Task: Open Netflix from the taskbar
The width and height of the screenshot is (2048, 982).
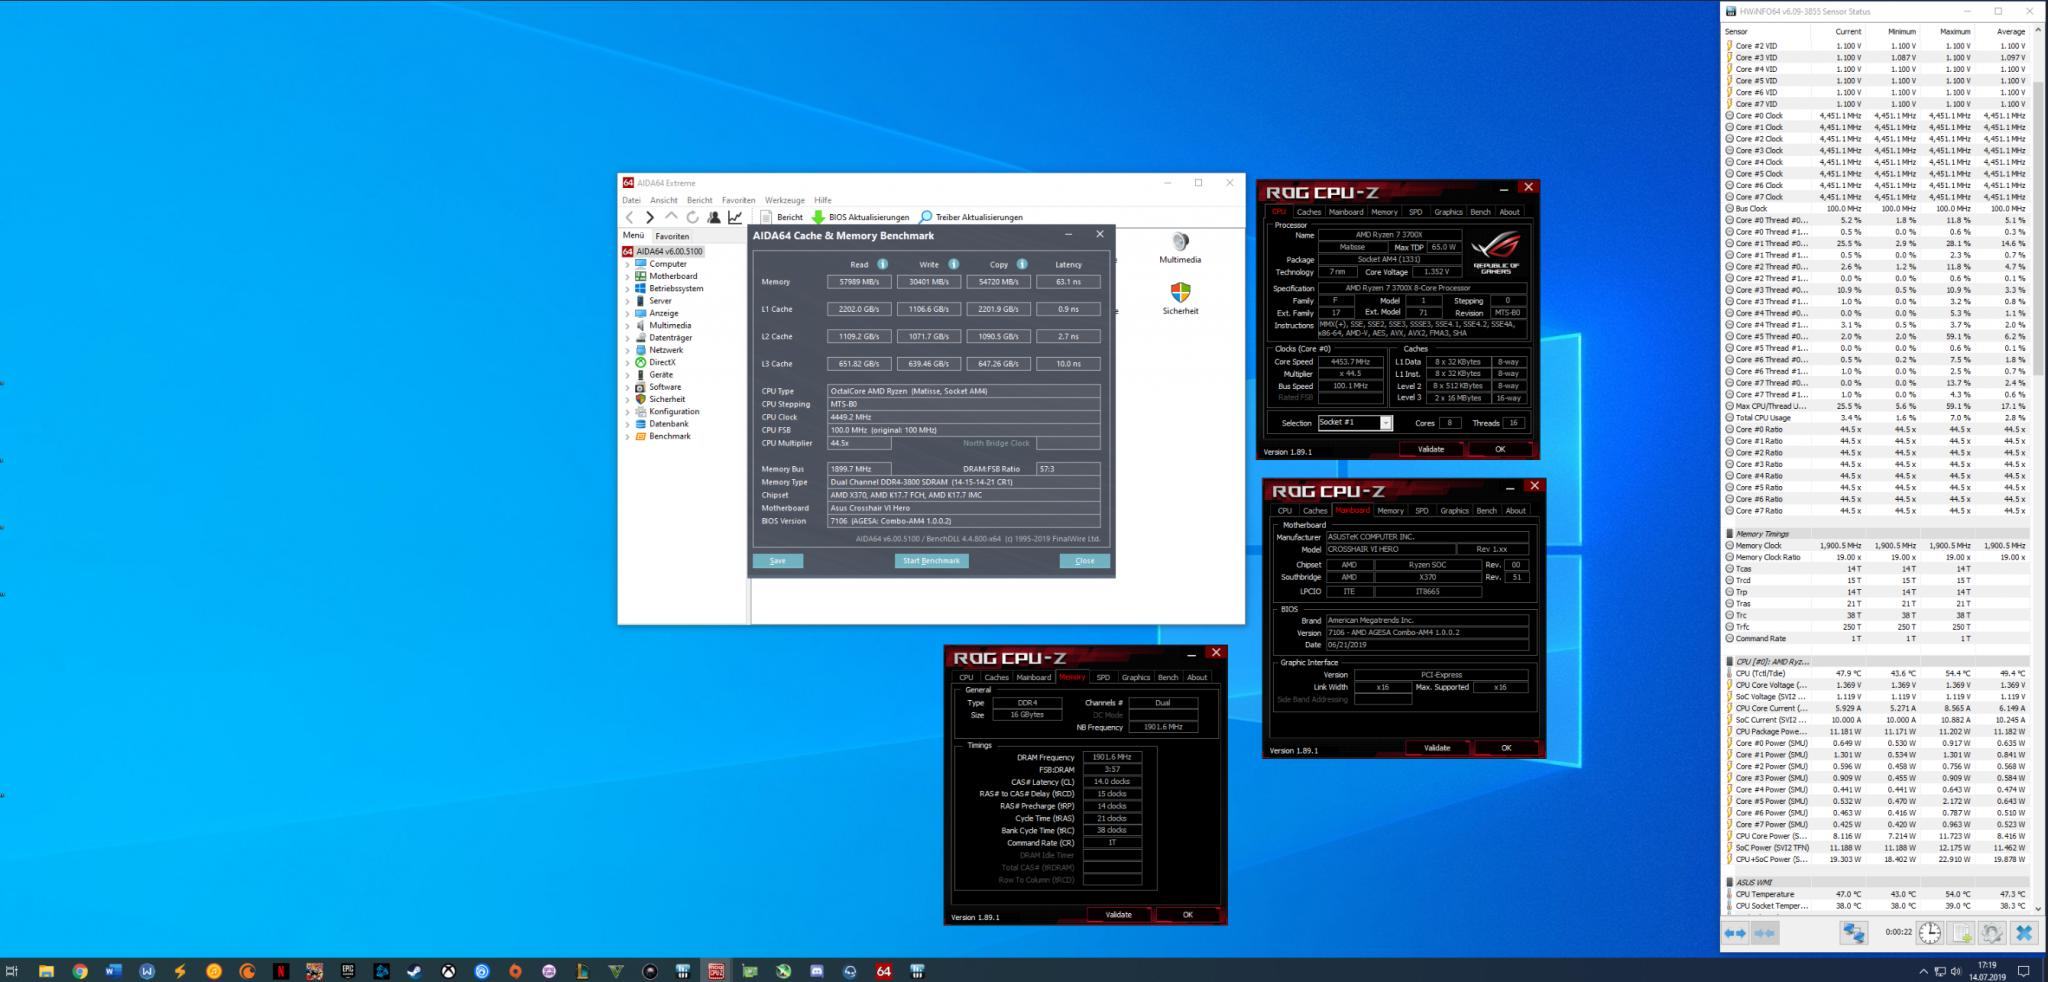Action: click(281, 970)
